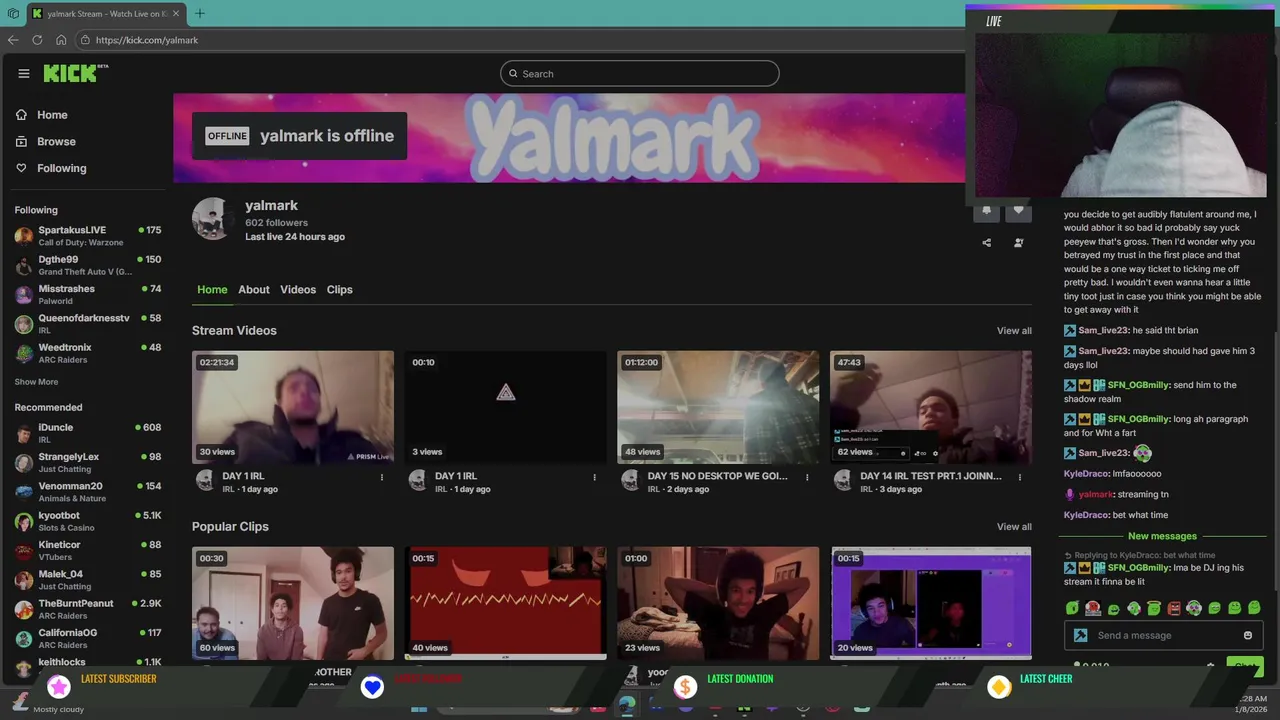1280x720 pixels.
Task: Play the 02:21:34 stream video thumbnail
Action: (x=293, y=407)
